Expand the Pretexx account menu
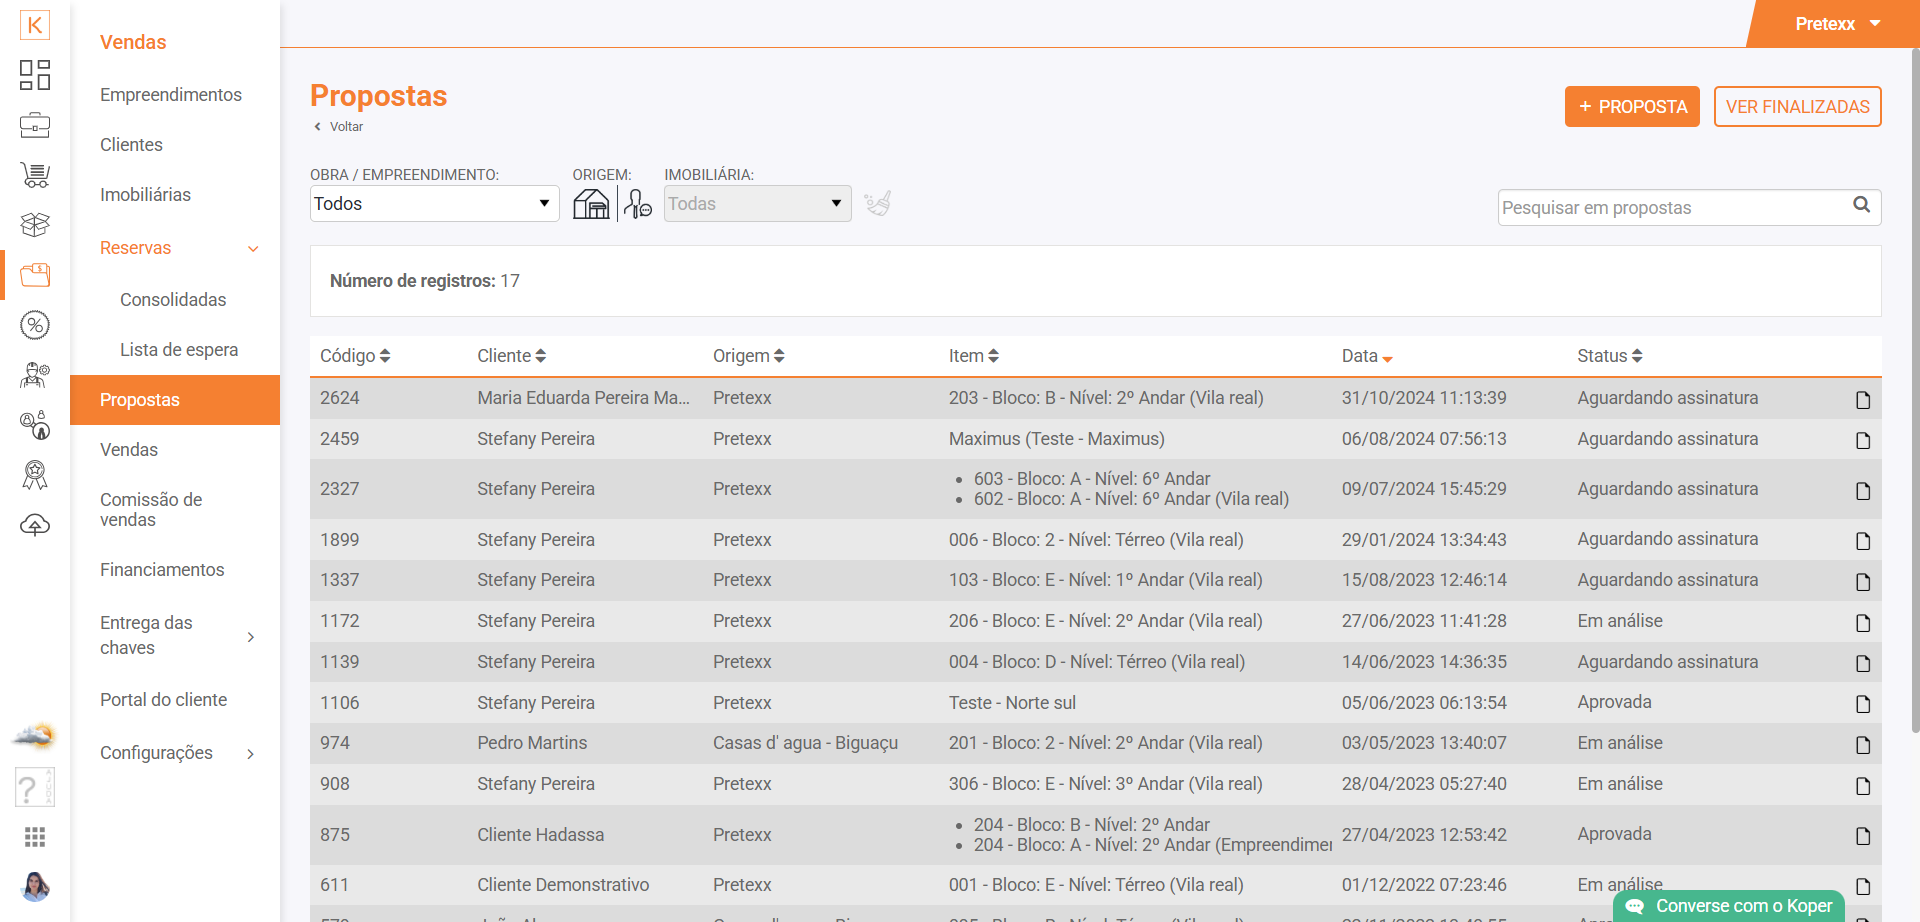This screenshot has height=922, width=1920. coord(1837,24)
